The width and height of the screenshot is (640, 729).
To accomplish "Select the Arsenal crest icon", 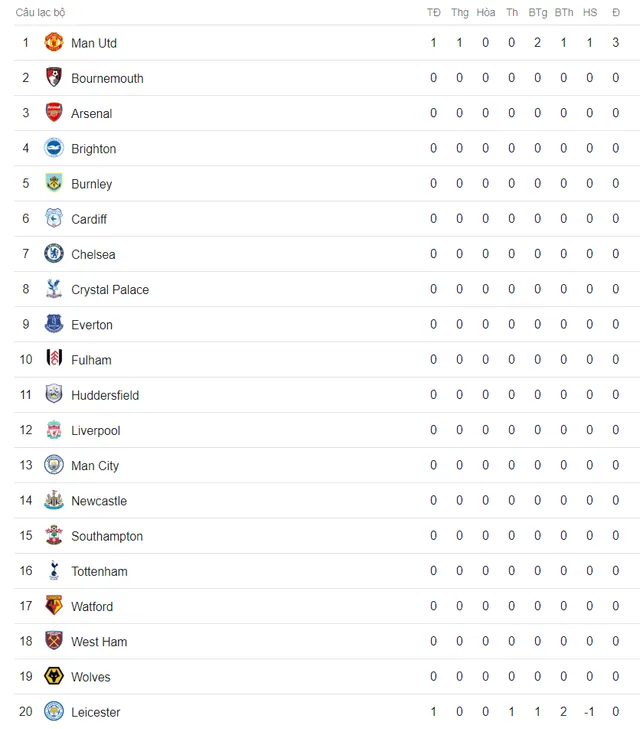I will click(53, 113).
